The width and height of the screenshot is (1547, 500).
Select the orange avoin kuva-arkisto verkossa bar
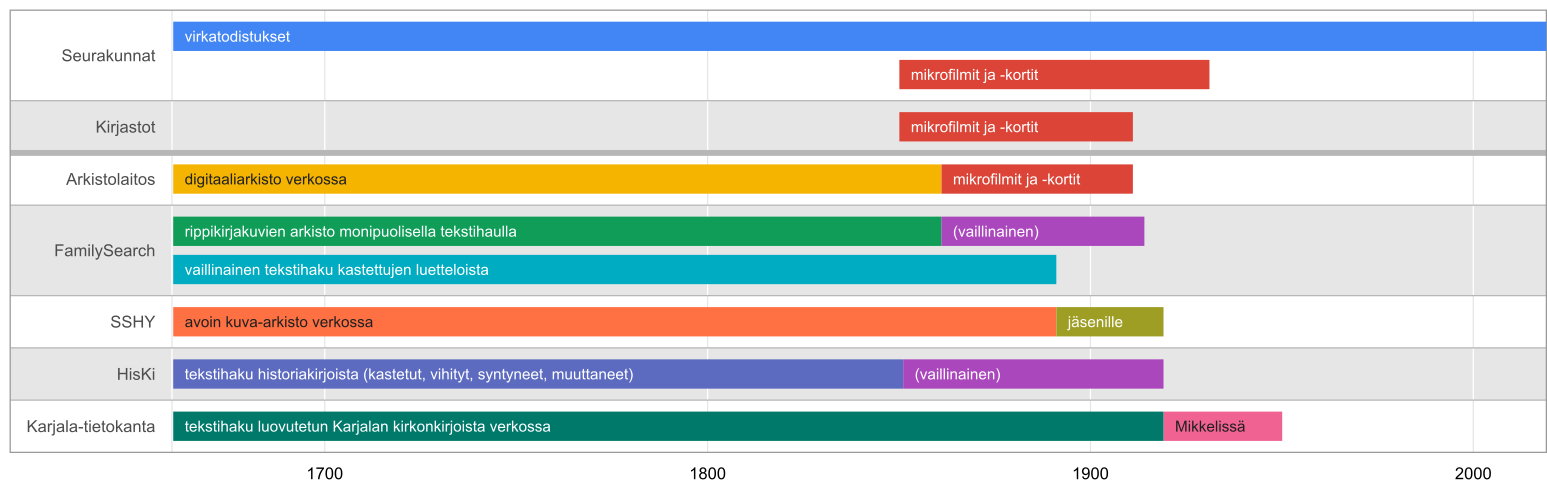[x=614, y=322]
